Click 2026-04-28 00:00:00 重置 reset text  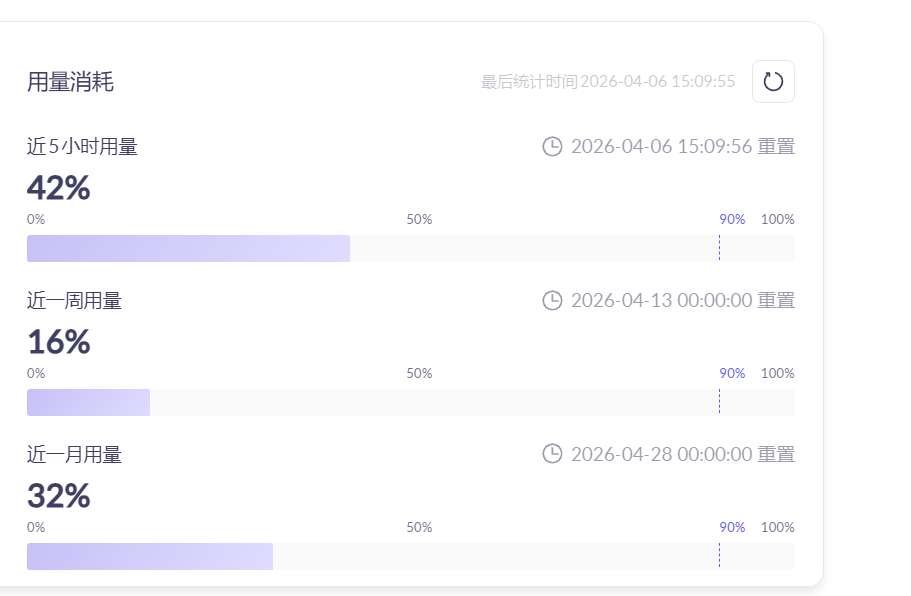682,454
